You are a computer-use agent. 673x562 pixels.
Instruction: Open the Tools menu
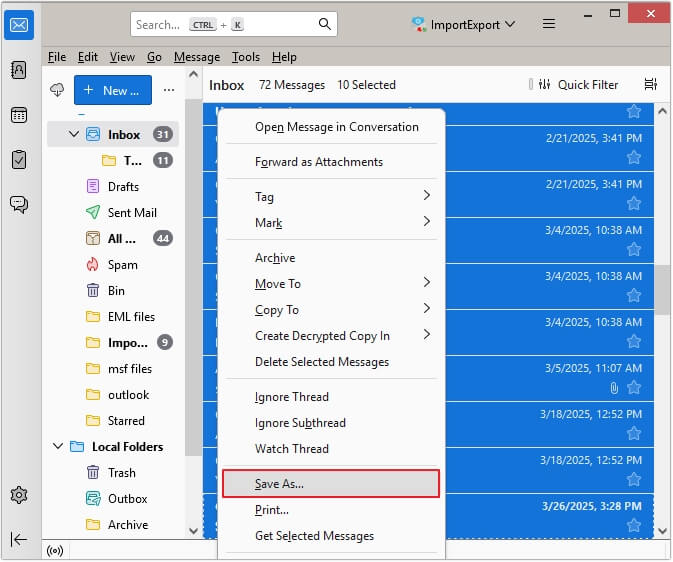click(x=245, y=57)
